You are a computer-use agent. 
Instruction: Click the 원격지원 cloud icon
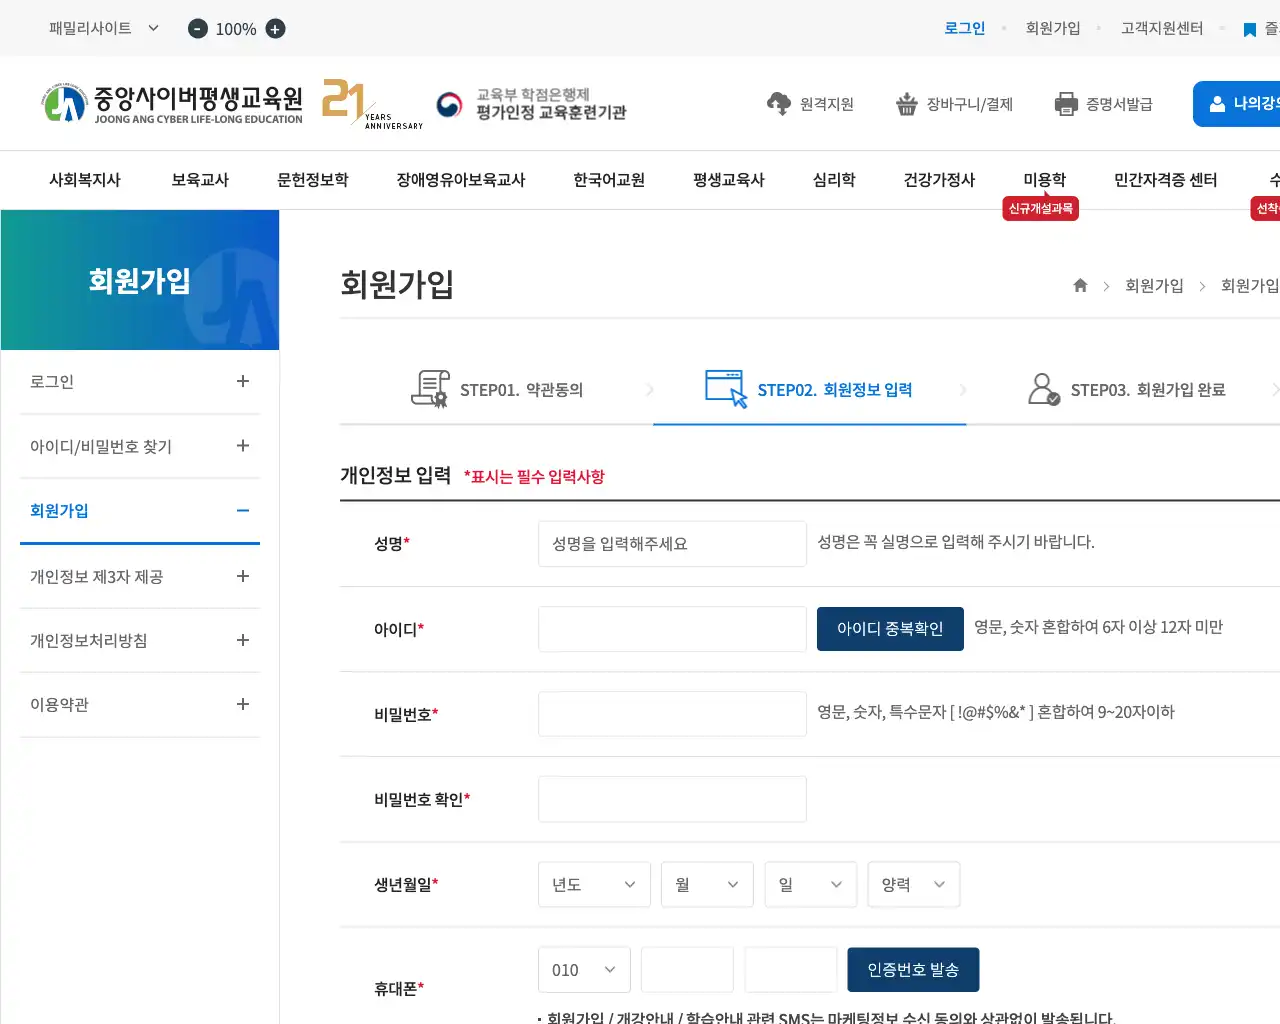(x=778, y=103)
